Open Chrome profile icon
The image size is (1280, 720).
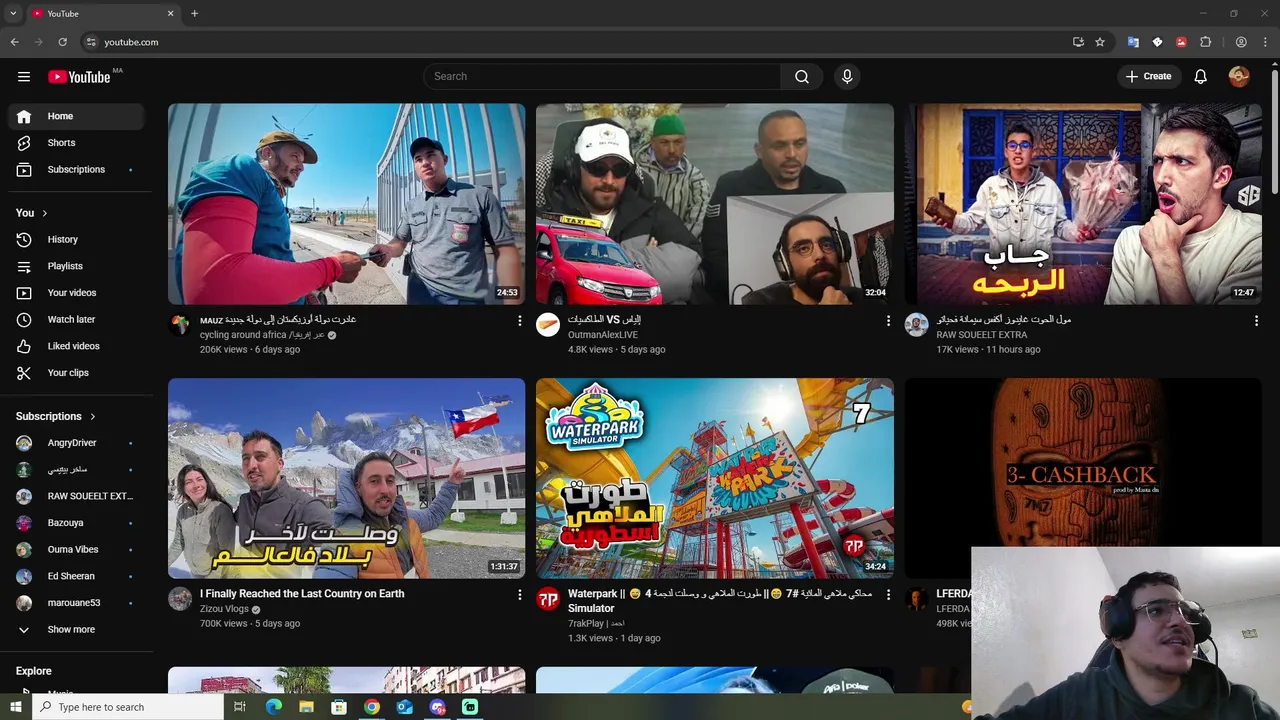tap(1241, 42)
